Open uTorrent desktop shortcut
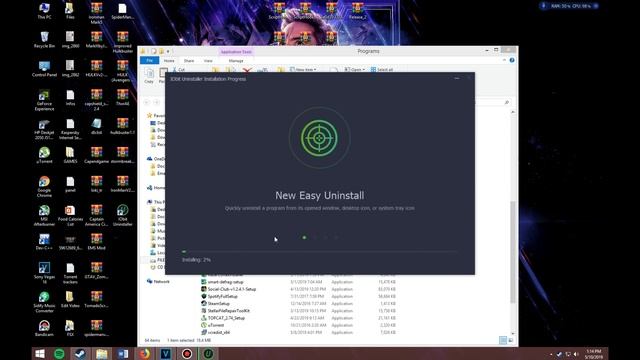 [44, 156]
